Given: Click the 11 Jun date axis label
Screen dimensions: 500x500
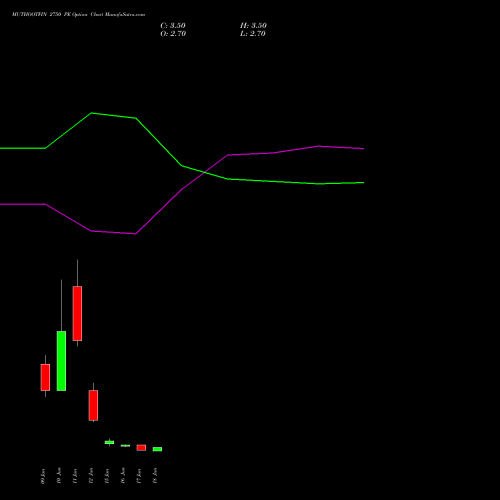Looking at the screenshot, I should (75, 476).
